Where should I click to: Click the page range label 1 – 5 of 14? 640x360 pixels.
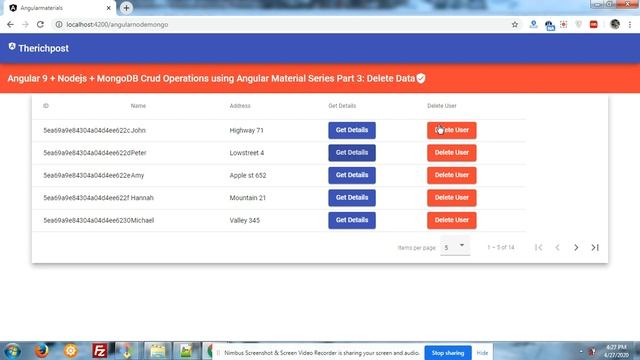(x=500, y=247)
